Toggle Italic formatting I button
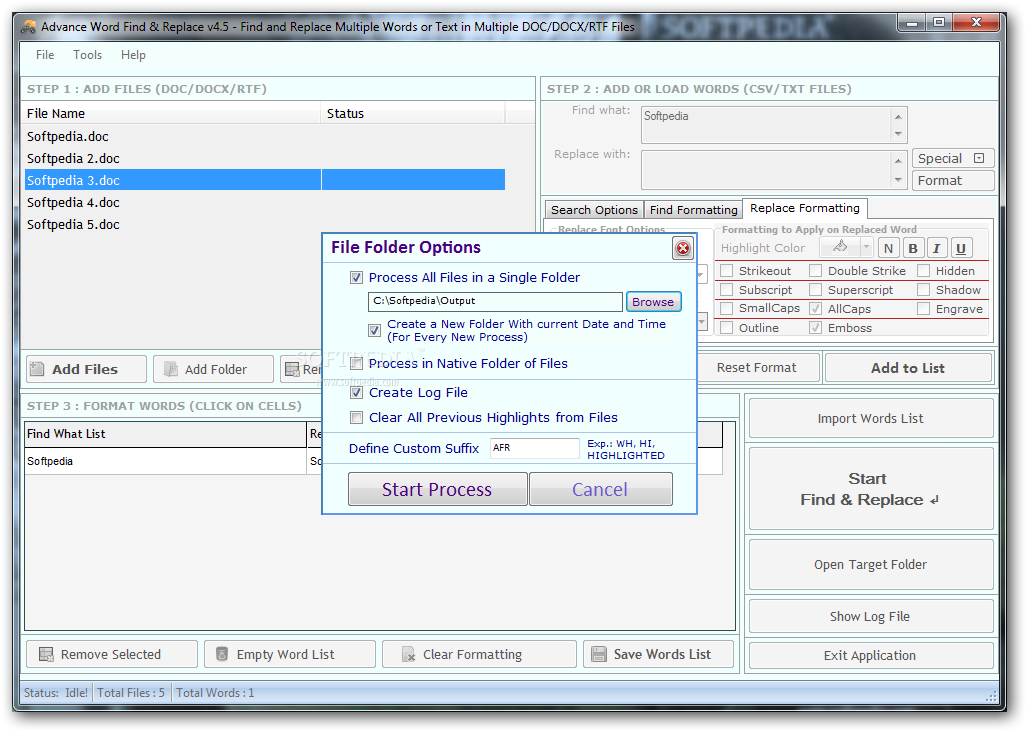The width and height of the screenshot is (1027, 732). (937, 248)
